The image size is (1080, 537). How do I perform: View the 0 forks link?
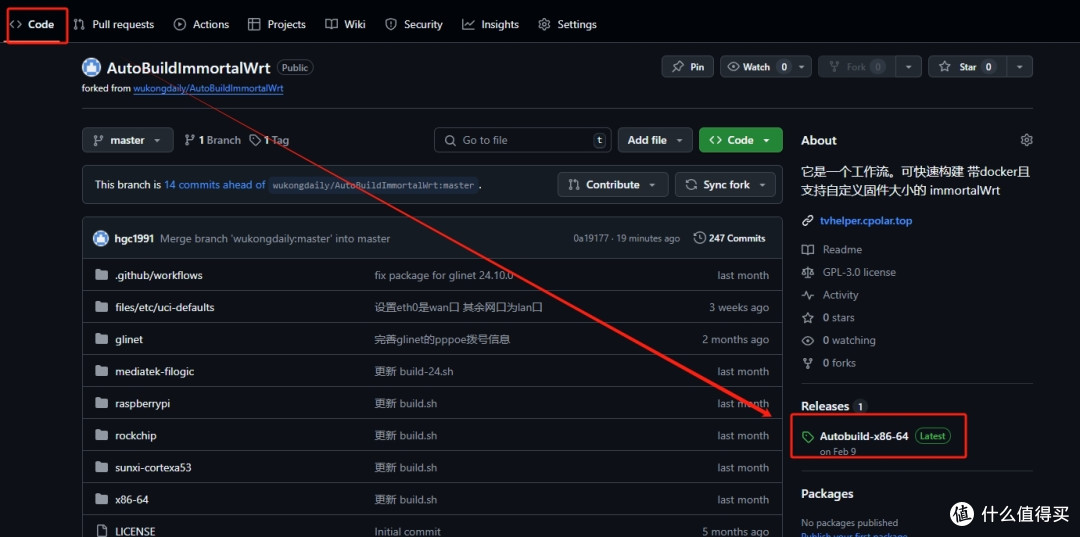829,363
